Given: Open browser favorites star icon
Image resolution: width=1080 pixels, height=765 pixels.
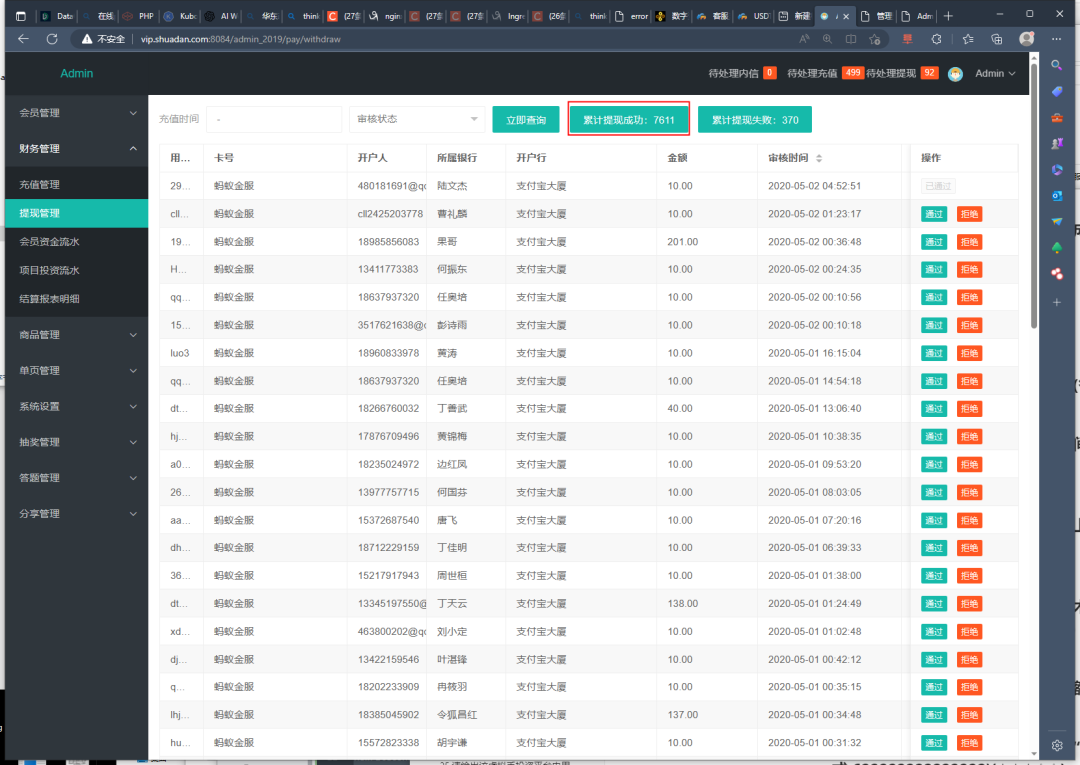Looking at the screenshot, I should (x=968, y=39).
